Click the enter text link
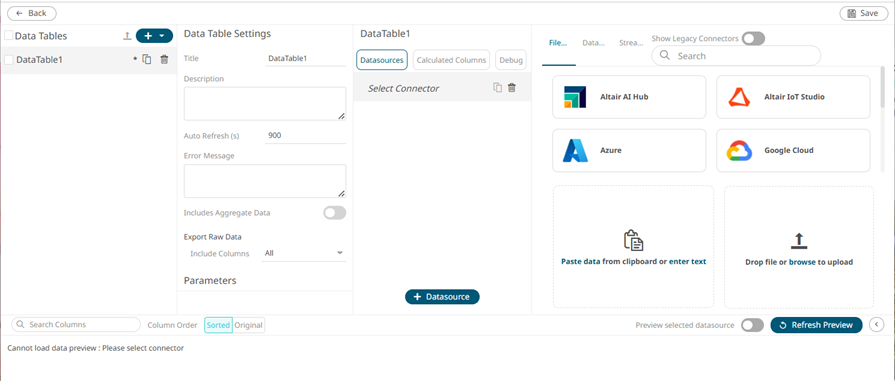This screenshot has height=381, width=895. [688, 262]
